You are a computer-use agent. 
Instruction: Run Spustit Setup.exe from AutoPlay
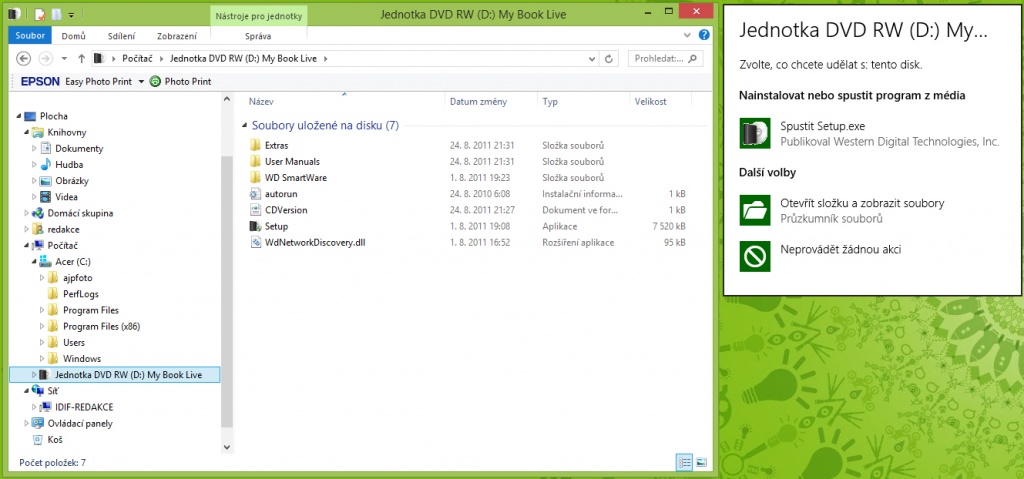874,133
